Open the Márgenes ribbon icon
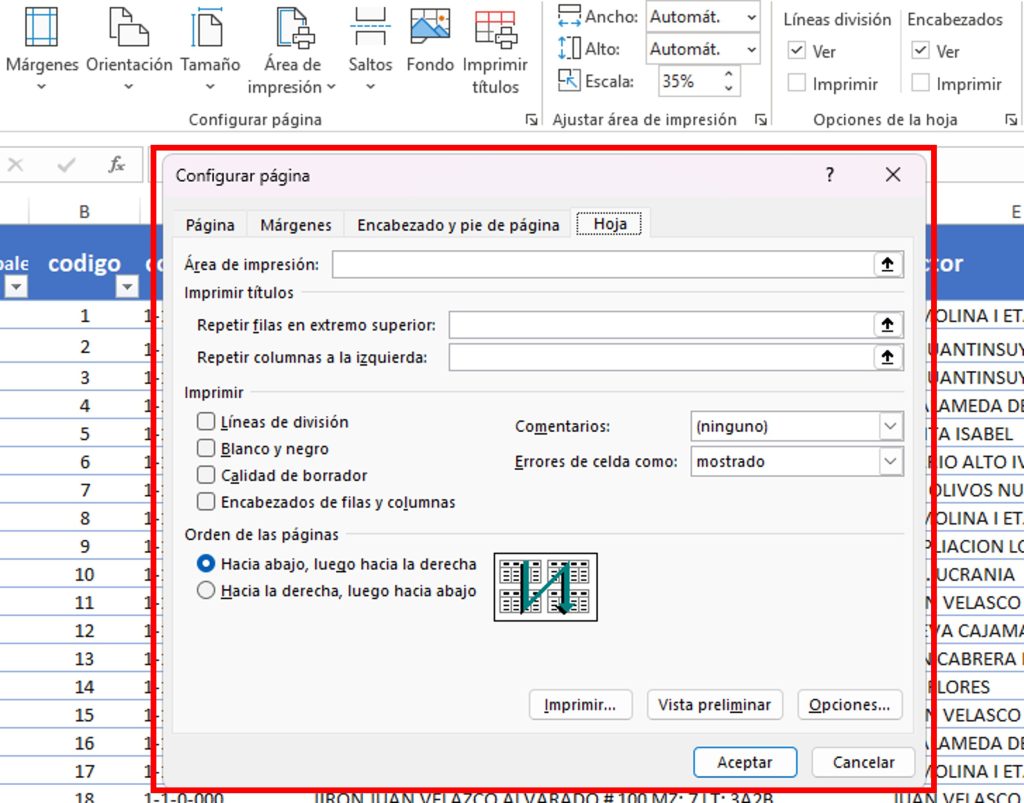1024x803 pixels. [41, 28]
